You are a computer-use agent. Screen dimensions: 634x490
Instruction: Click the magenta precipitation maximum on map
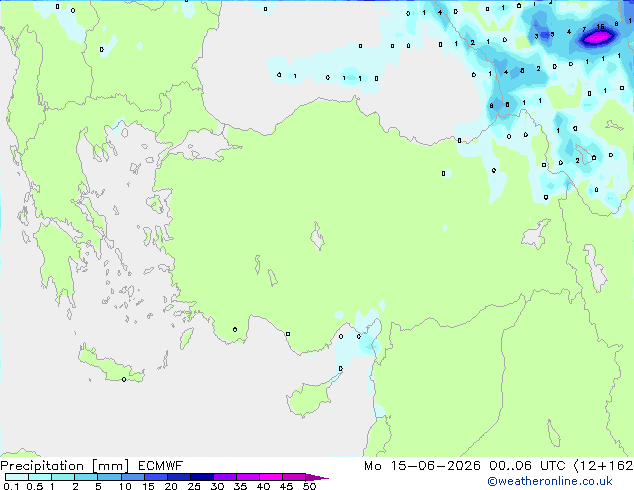pyautogui.click(x=598, y=38)
